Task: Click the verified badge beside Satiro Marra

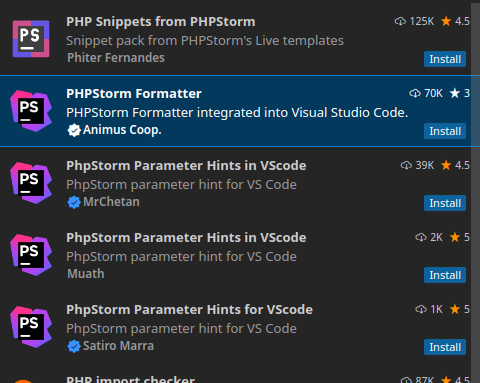Action: click(x=74, y=346)
